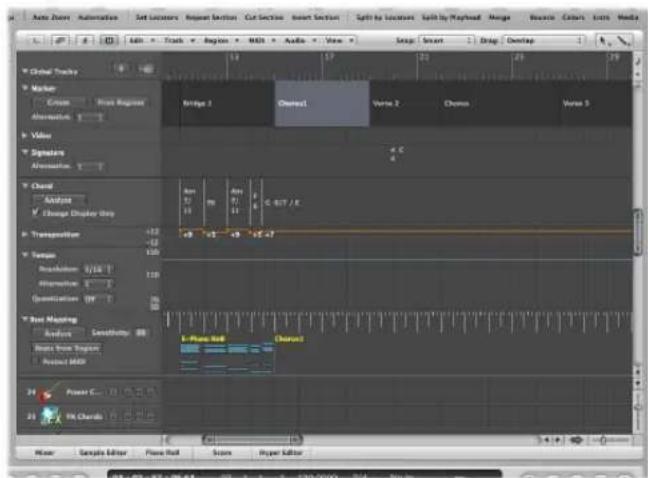Open the Snap mode dropdown

click(446, 40)
